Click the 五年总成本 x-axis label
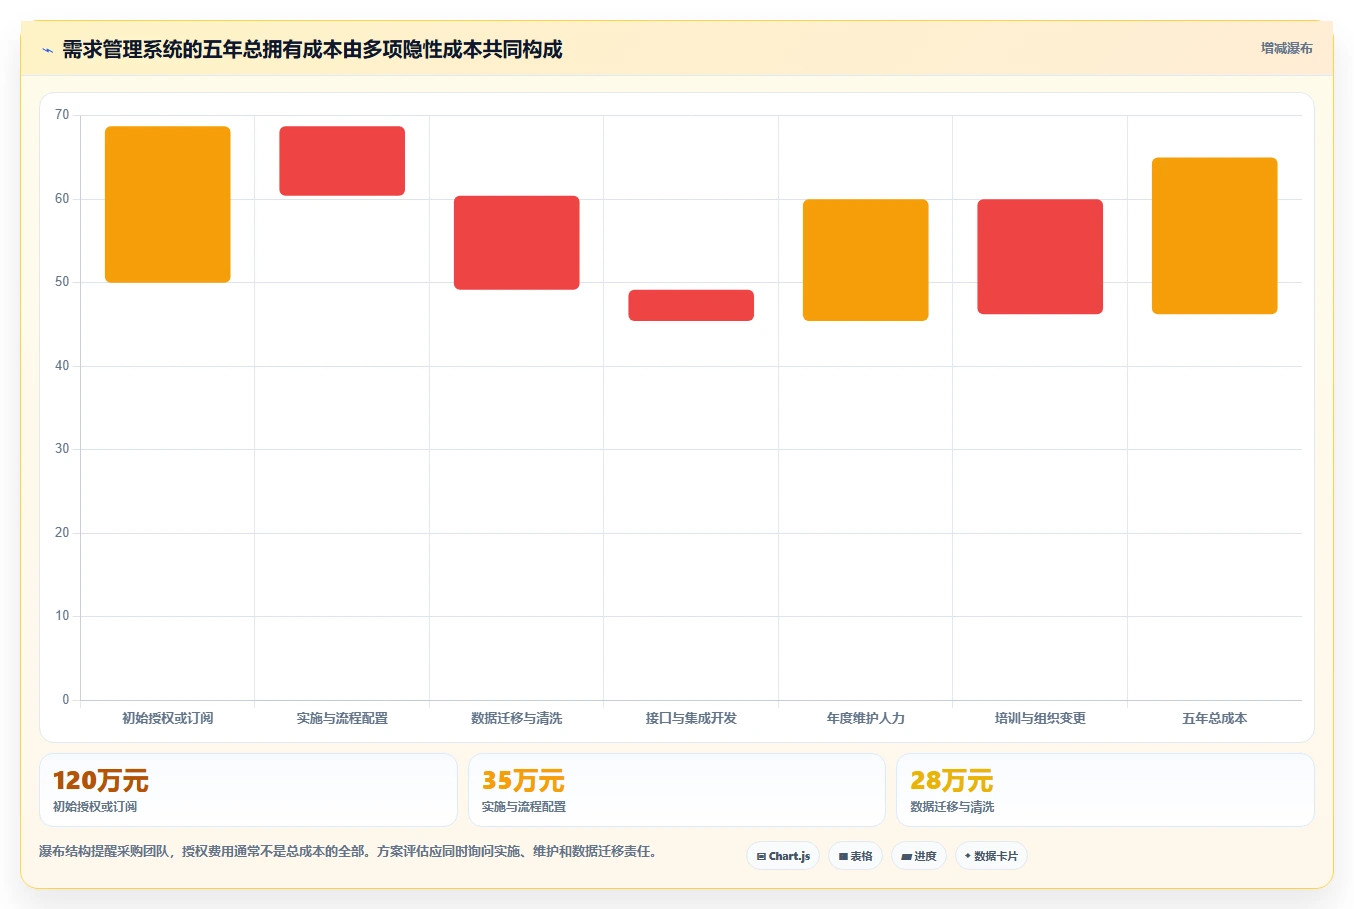 pyautogui.click(x=1215, y=718)
